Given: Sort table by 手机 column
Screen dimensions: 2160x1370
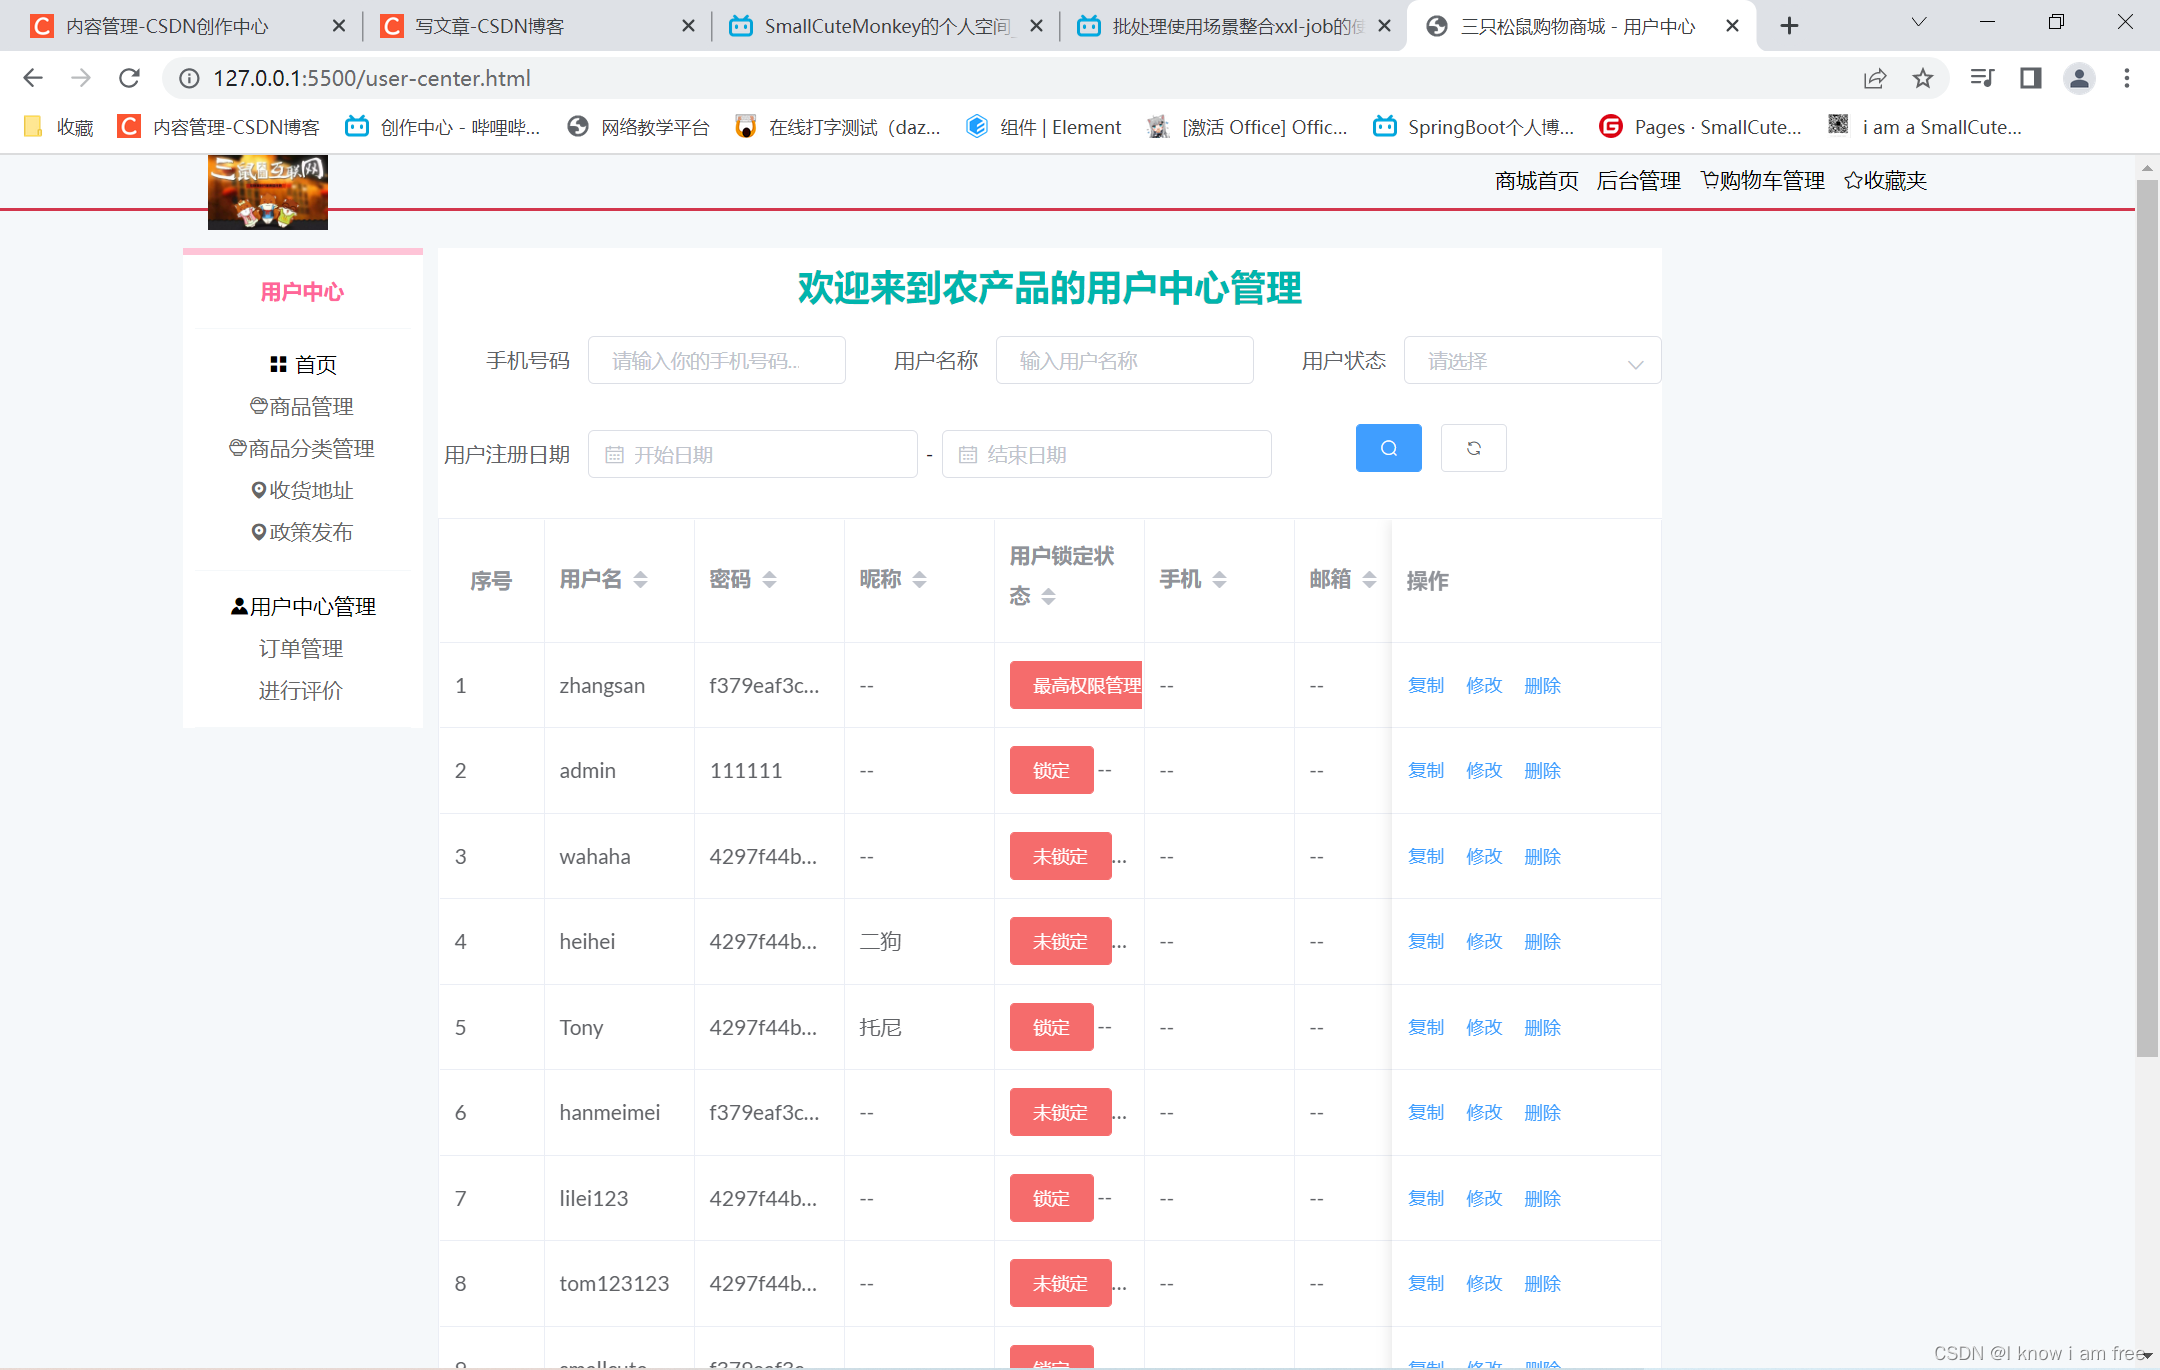Looking at the screenshot, I should click(x=1219, y=579).
